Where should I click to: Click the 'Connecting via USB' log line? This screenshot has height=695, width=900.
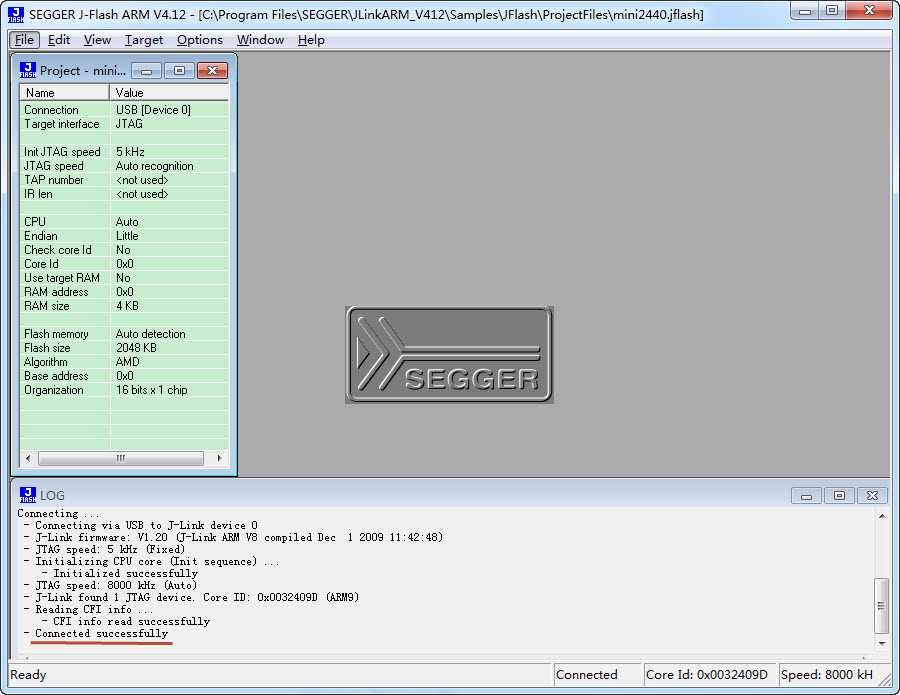pyautogui.click(x=146, y=525)
